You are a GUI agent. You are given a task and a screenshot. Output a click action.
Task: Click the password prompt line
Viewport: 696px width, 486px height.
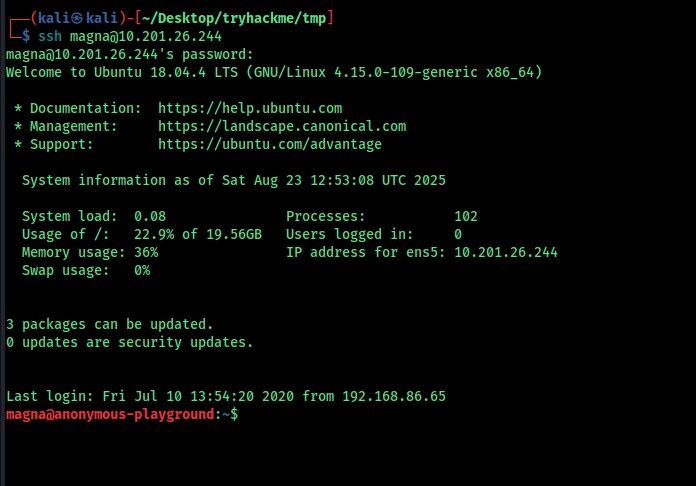(130, 54)
